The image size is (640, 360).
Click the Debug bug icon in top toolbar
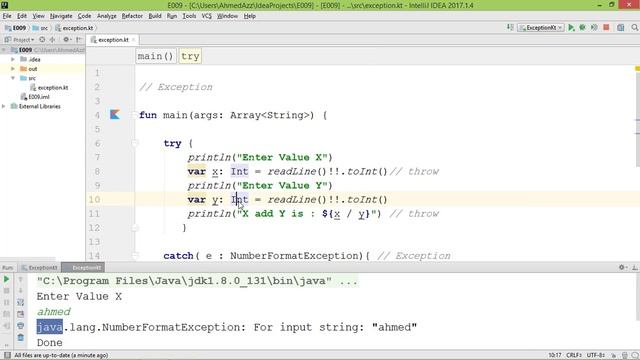click(x=582, y=27)
